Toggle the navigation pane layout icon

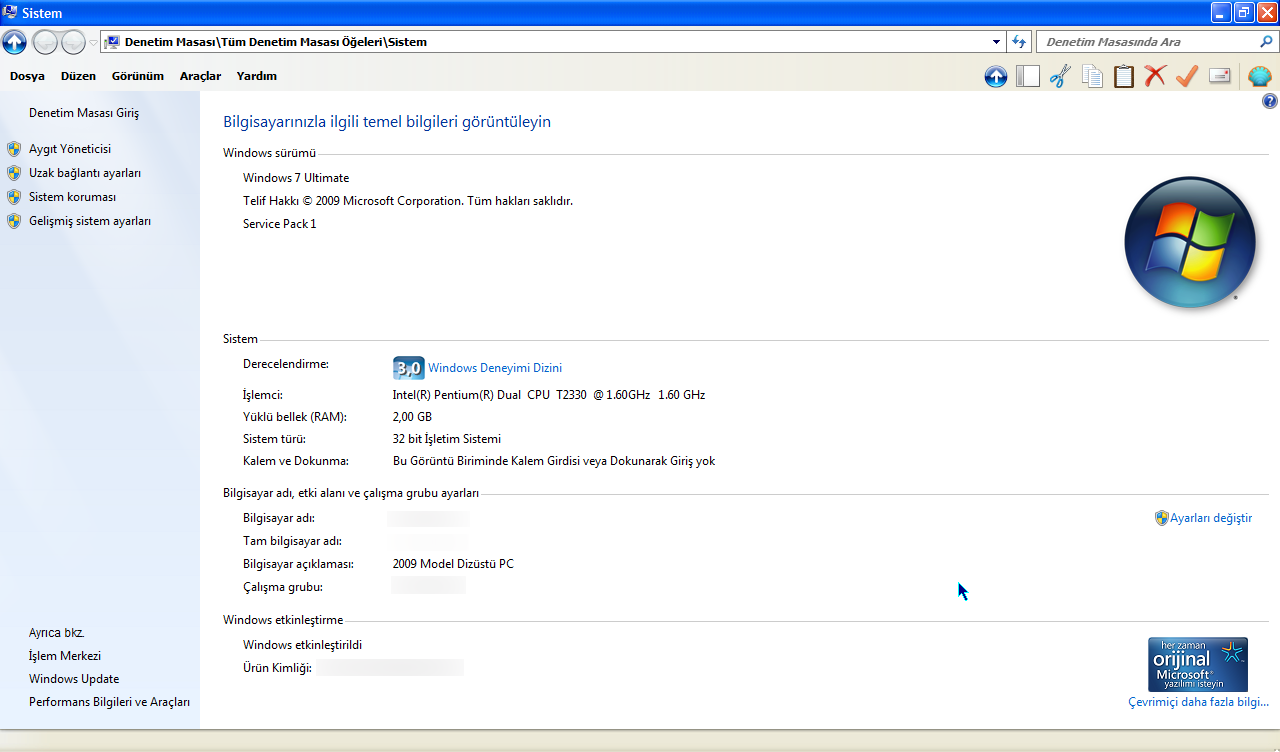point(1028,76)
